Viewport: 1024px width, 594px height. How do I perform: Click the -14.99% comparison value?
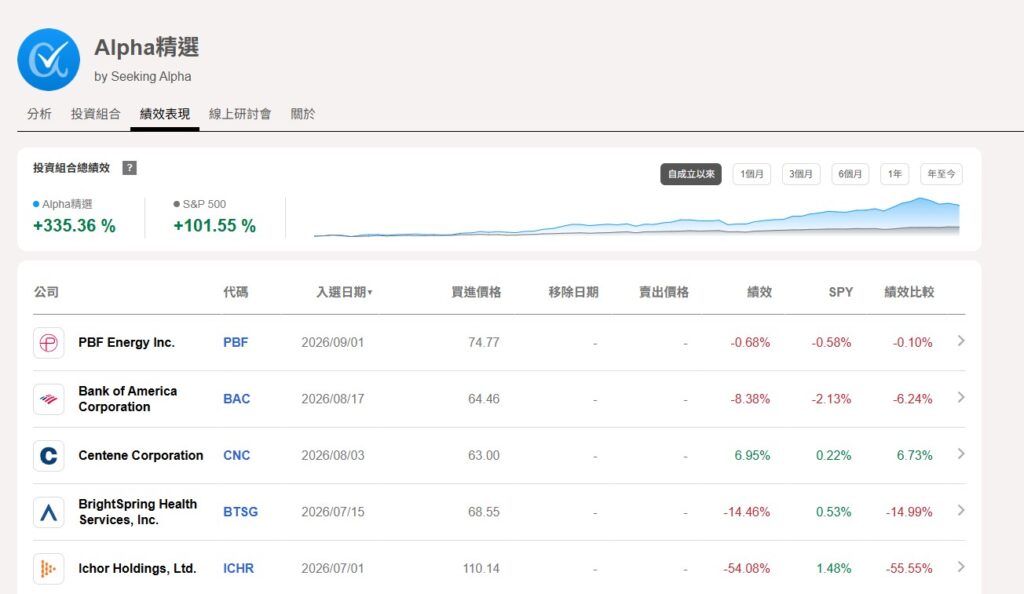click(x=909, y=512)
